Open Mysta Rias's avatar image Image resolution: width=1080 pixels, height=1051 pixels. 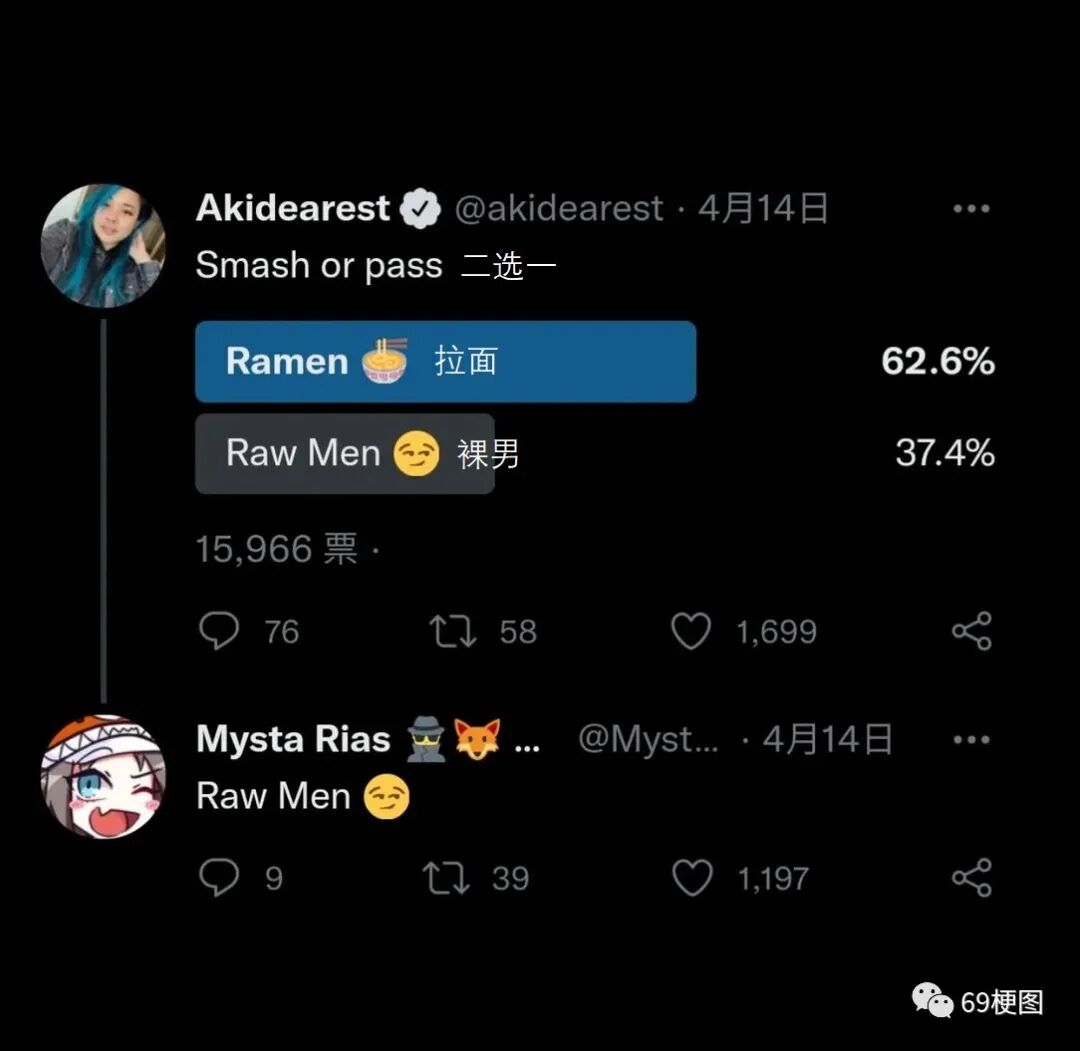[103, 776]
